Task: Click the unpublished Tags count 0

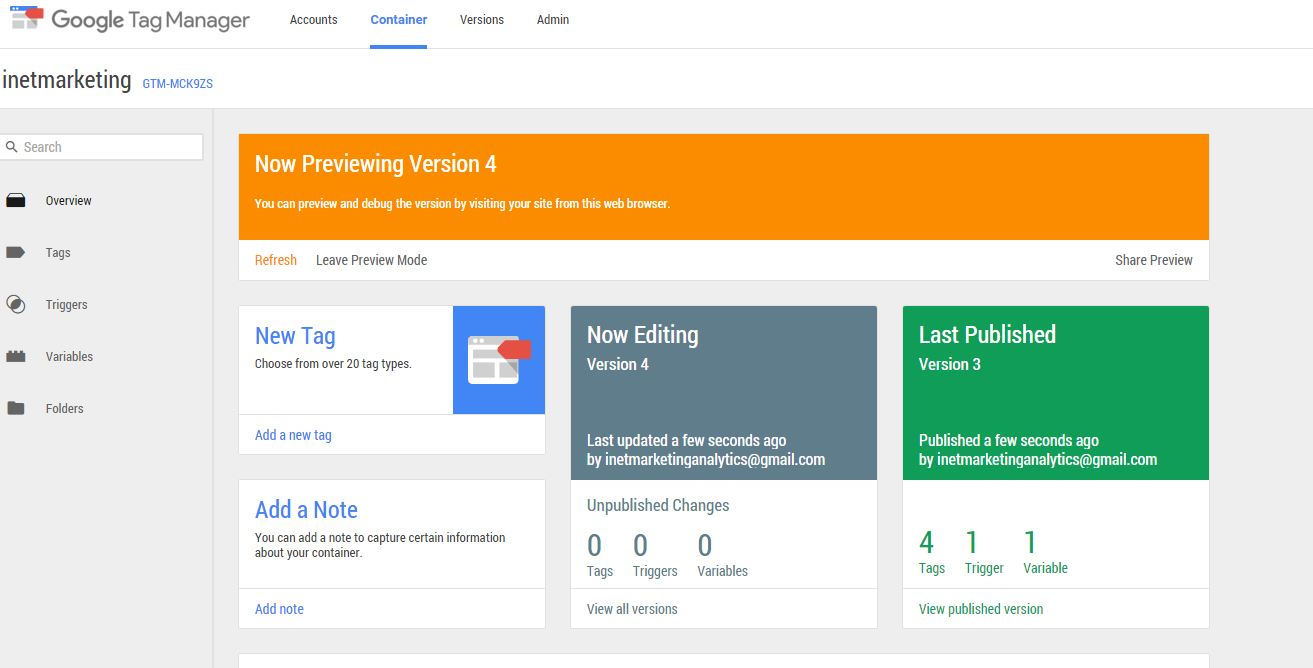Action: tap(595, 546)
